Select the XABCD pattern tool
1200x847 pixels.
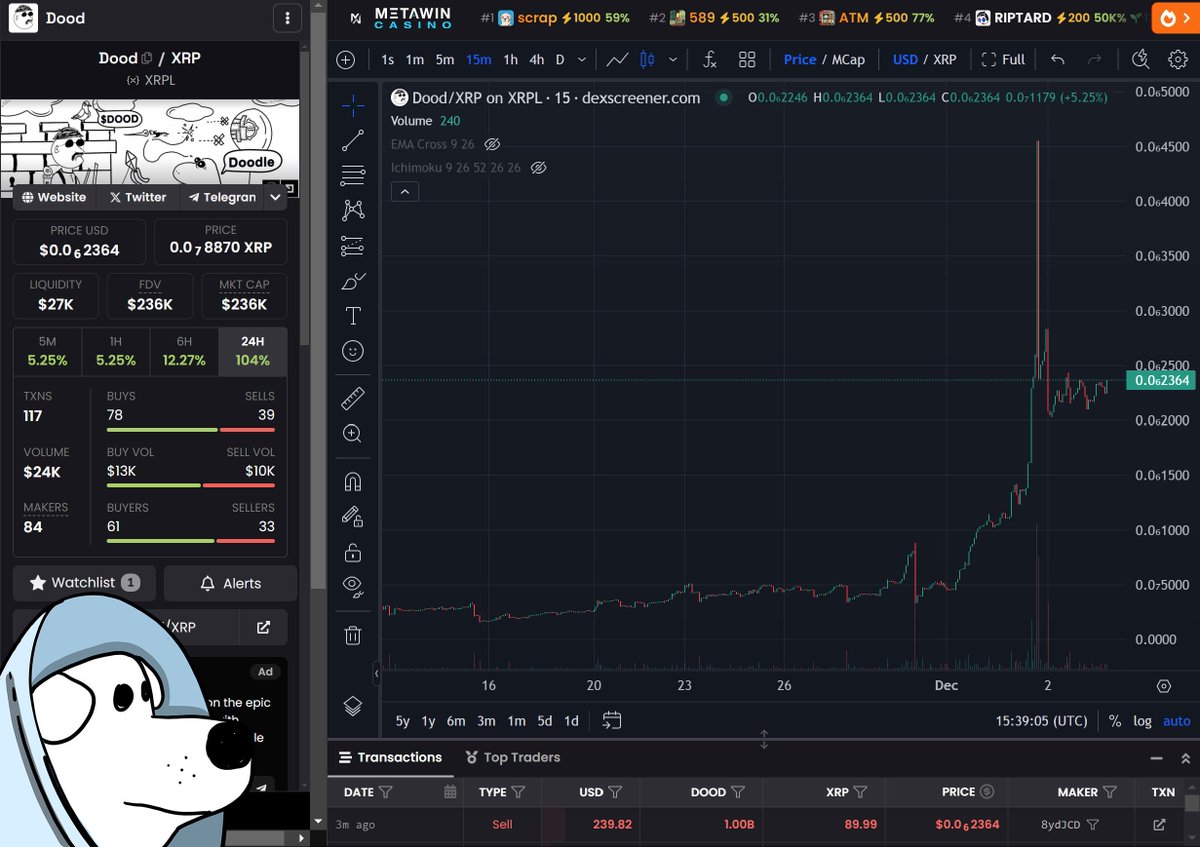[353, 210]
